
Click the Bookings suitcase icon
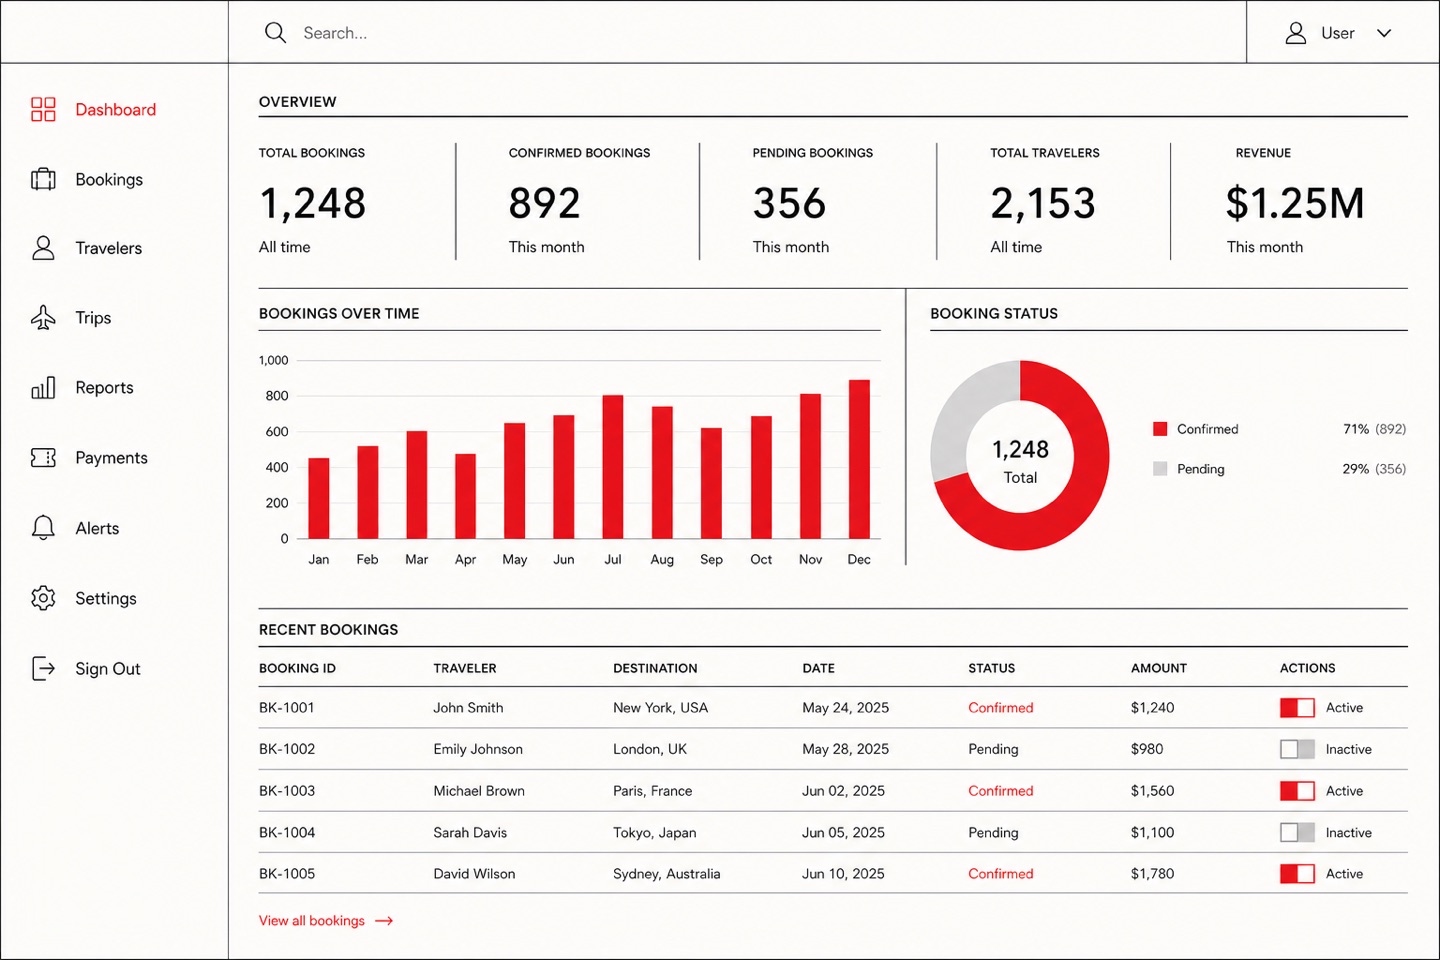(x=43, y=179)
